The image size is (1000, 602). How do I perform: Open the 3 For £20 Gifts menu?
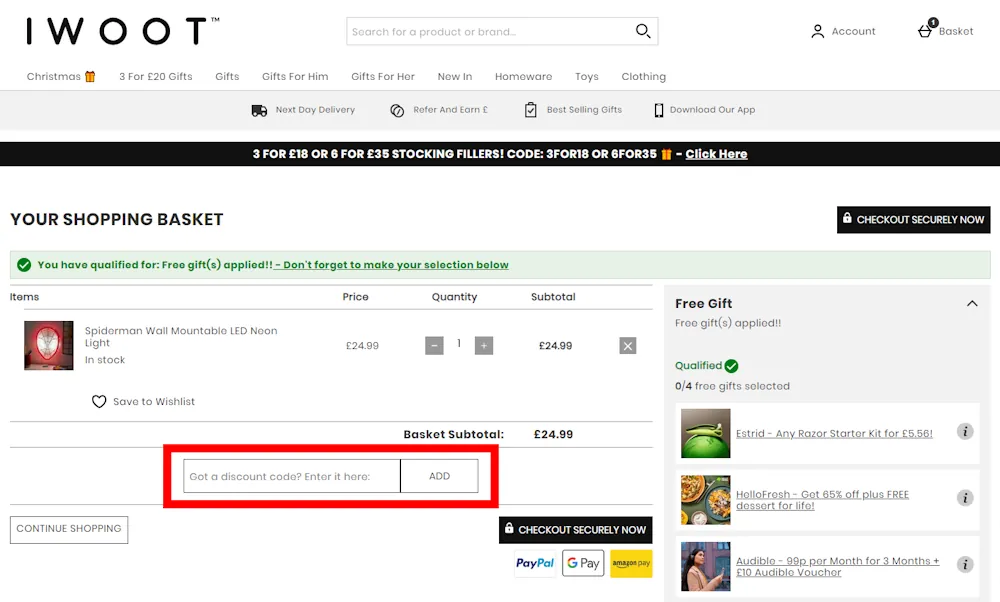point(156,77)
